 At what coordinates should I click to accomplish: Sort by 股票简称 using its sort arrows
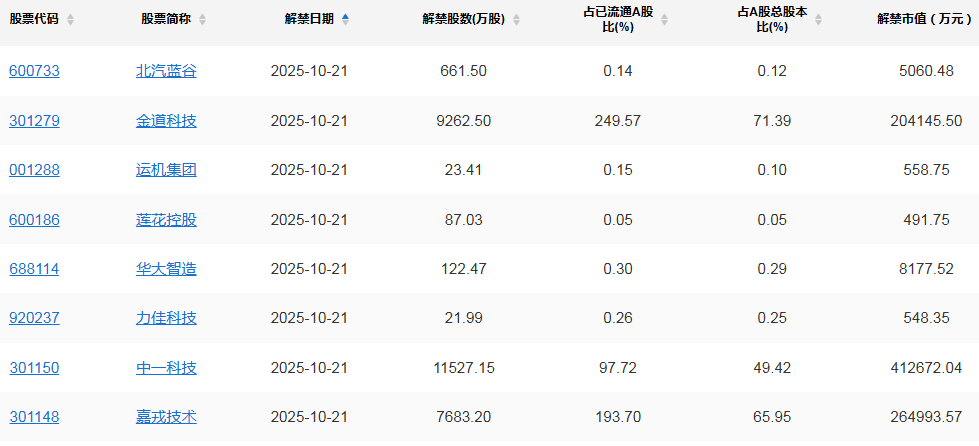coord(202,19)
